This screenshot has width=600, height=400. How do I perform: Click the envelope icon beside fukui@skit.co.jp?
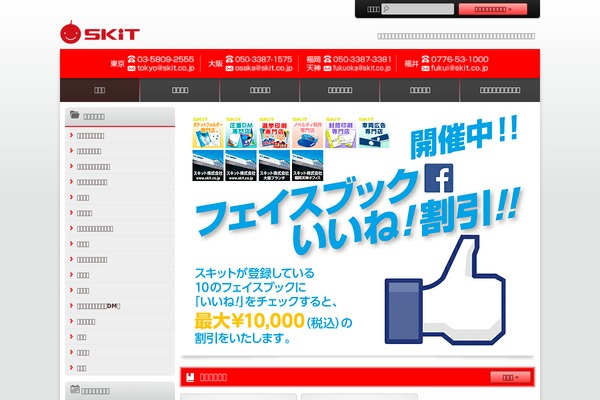pos(425,69)
